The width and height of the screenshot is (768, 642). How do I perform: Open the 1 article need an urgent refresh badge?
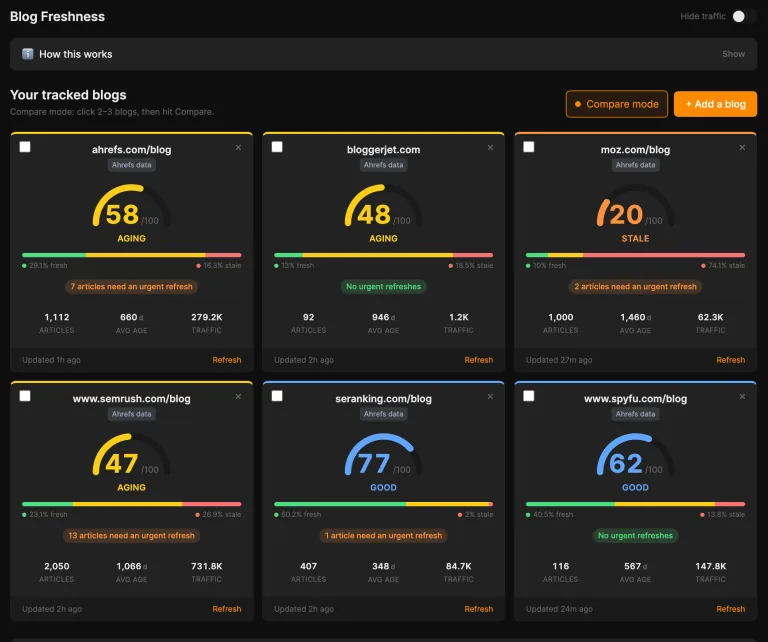[384, 535]
